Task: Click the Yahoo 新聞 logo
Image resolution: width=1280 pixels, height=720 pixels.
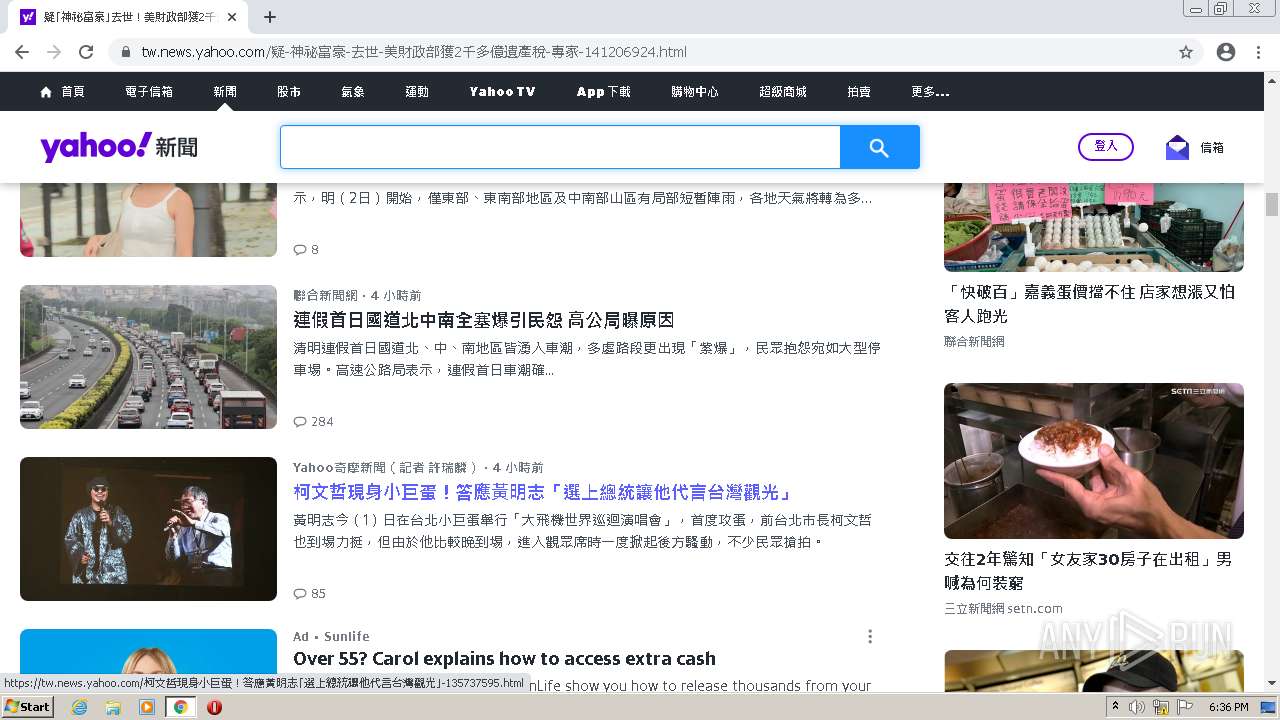Action: [x=119, y=147]
